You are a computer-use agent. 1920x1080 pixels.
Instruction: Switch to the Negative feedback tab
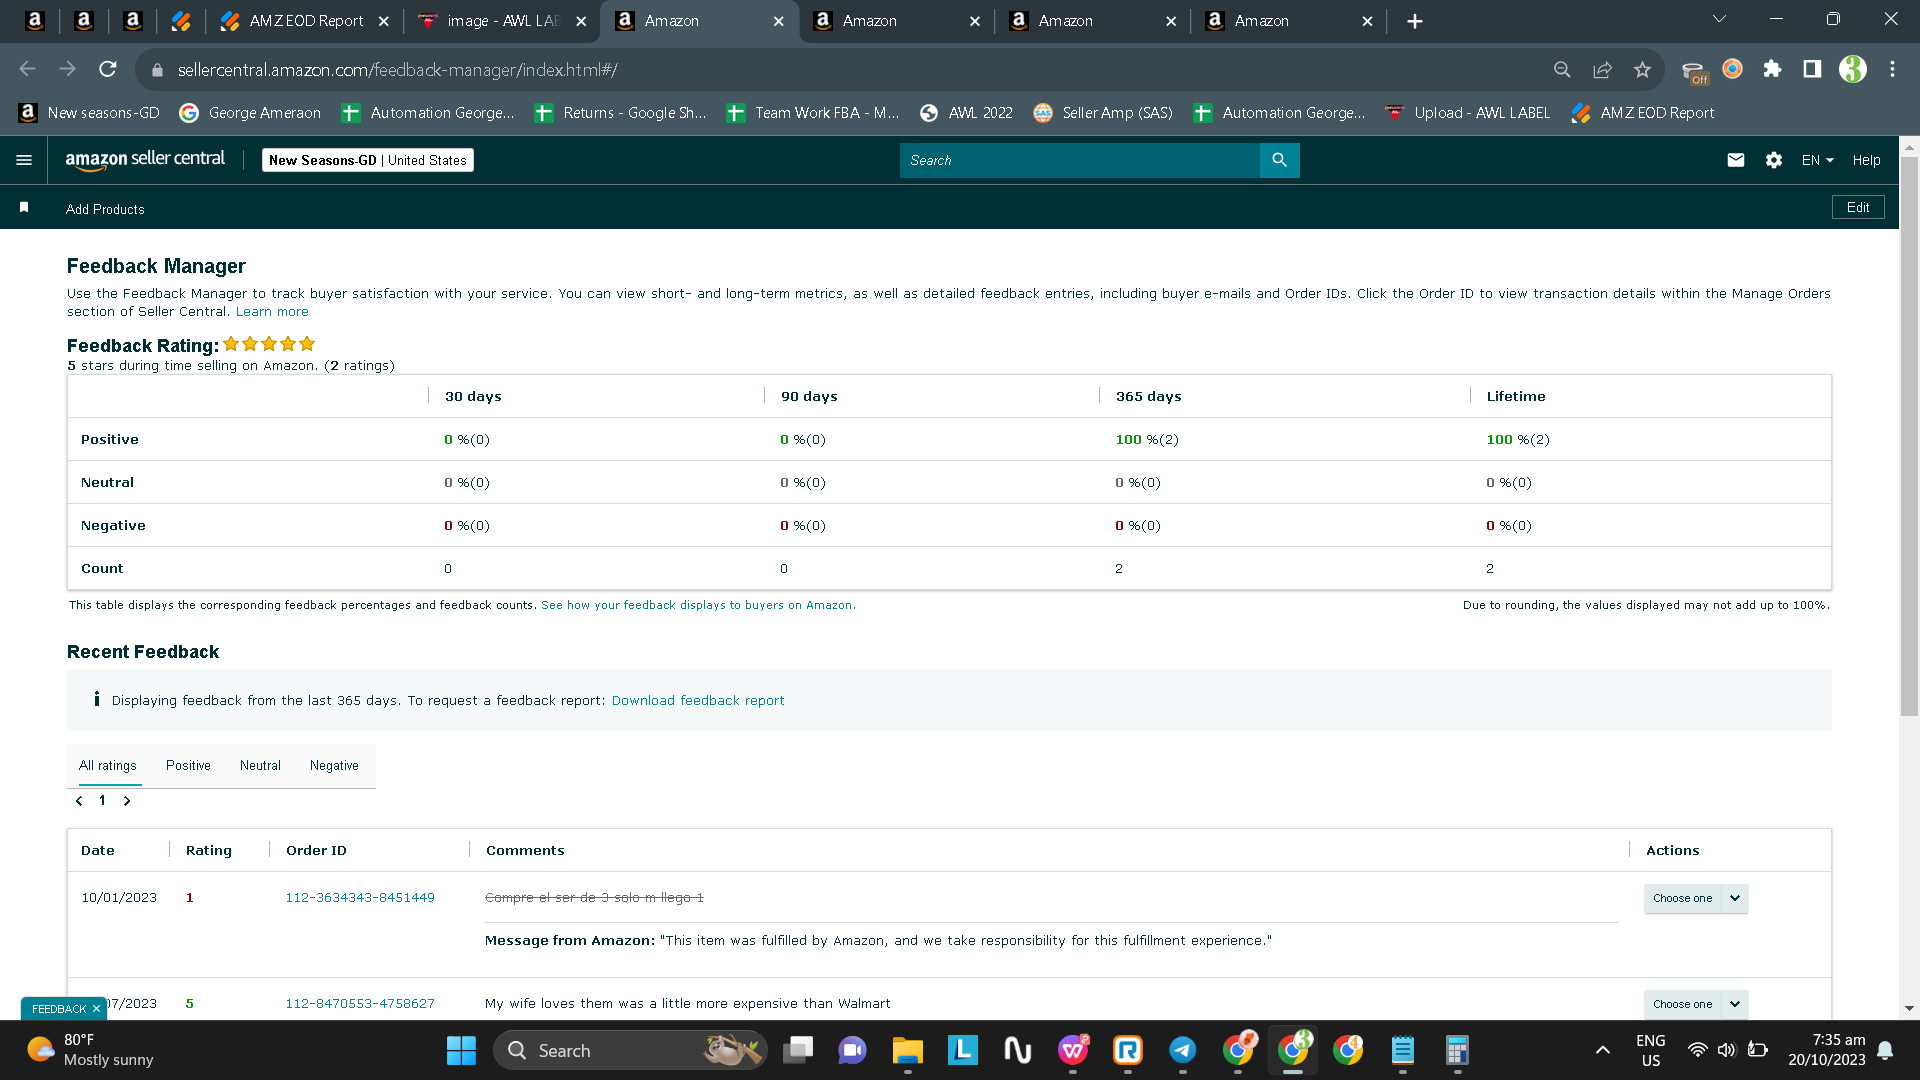point(334,765)
